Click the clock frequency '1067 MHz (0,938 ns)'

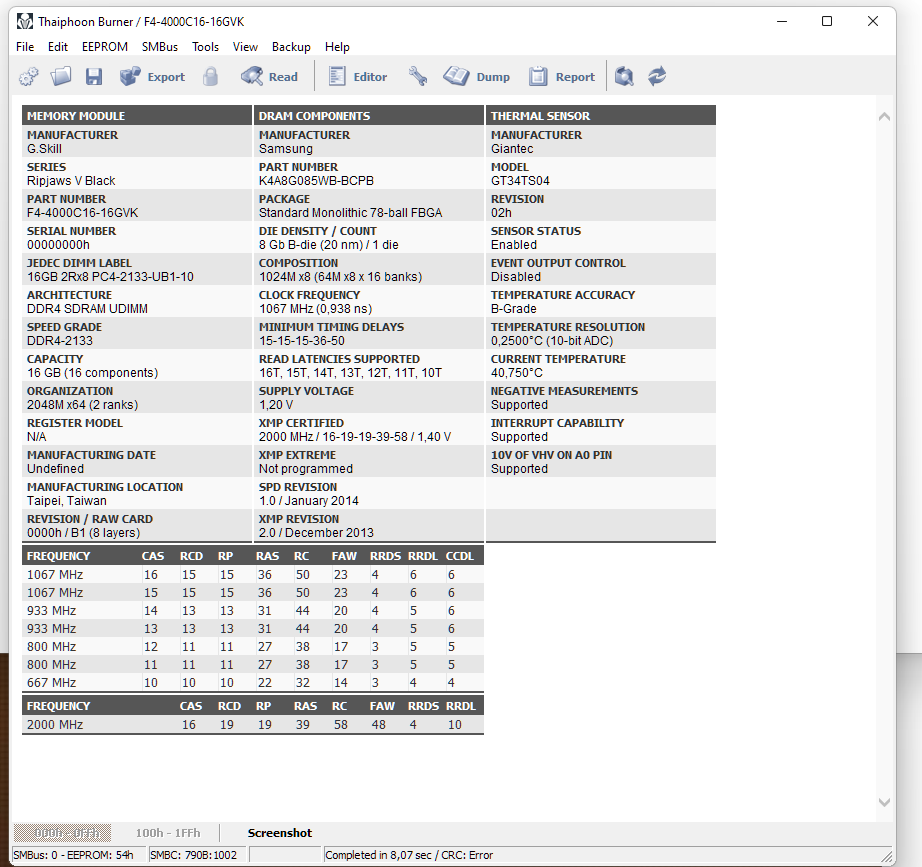(315, 308)
